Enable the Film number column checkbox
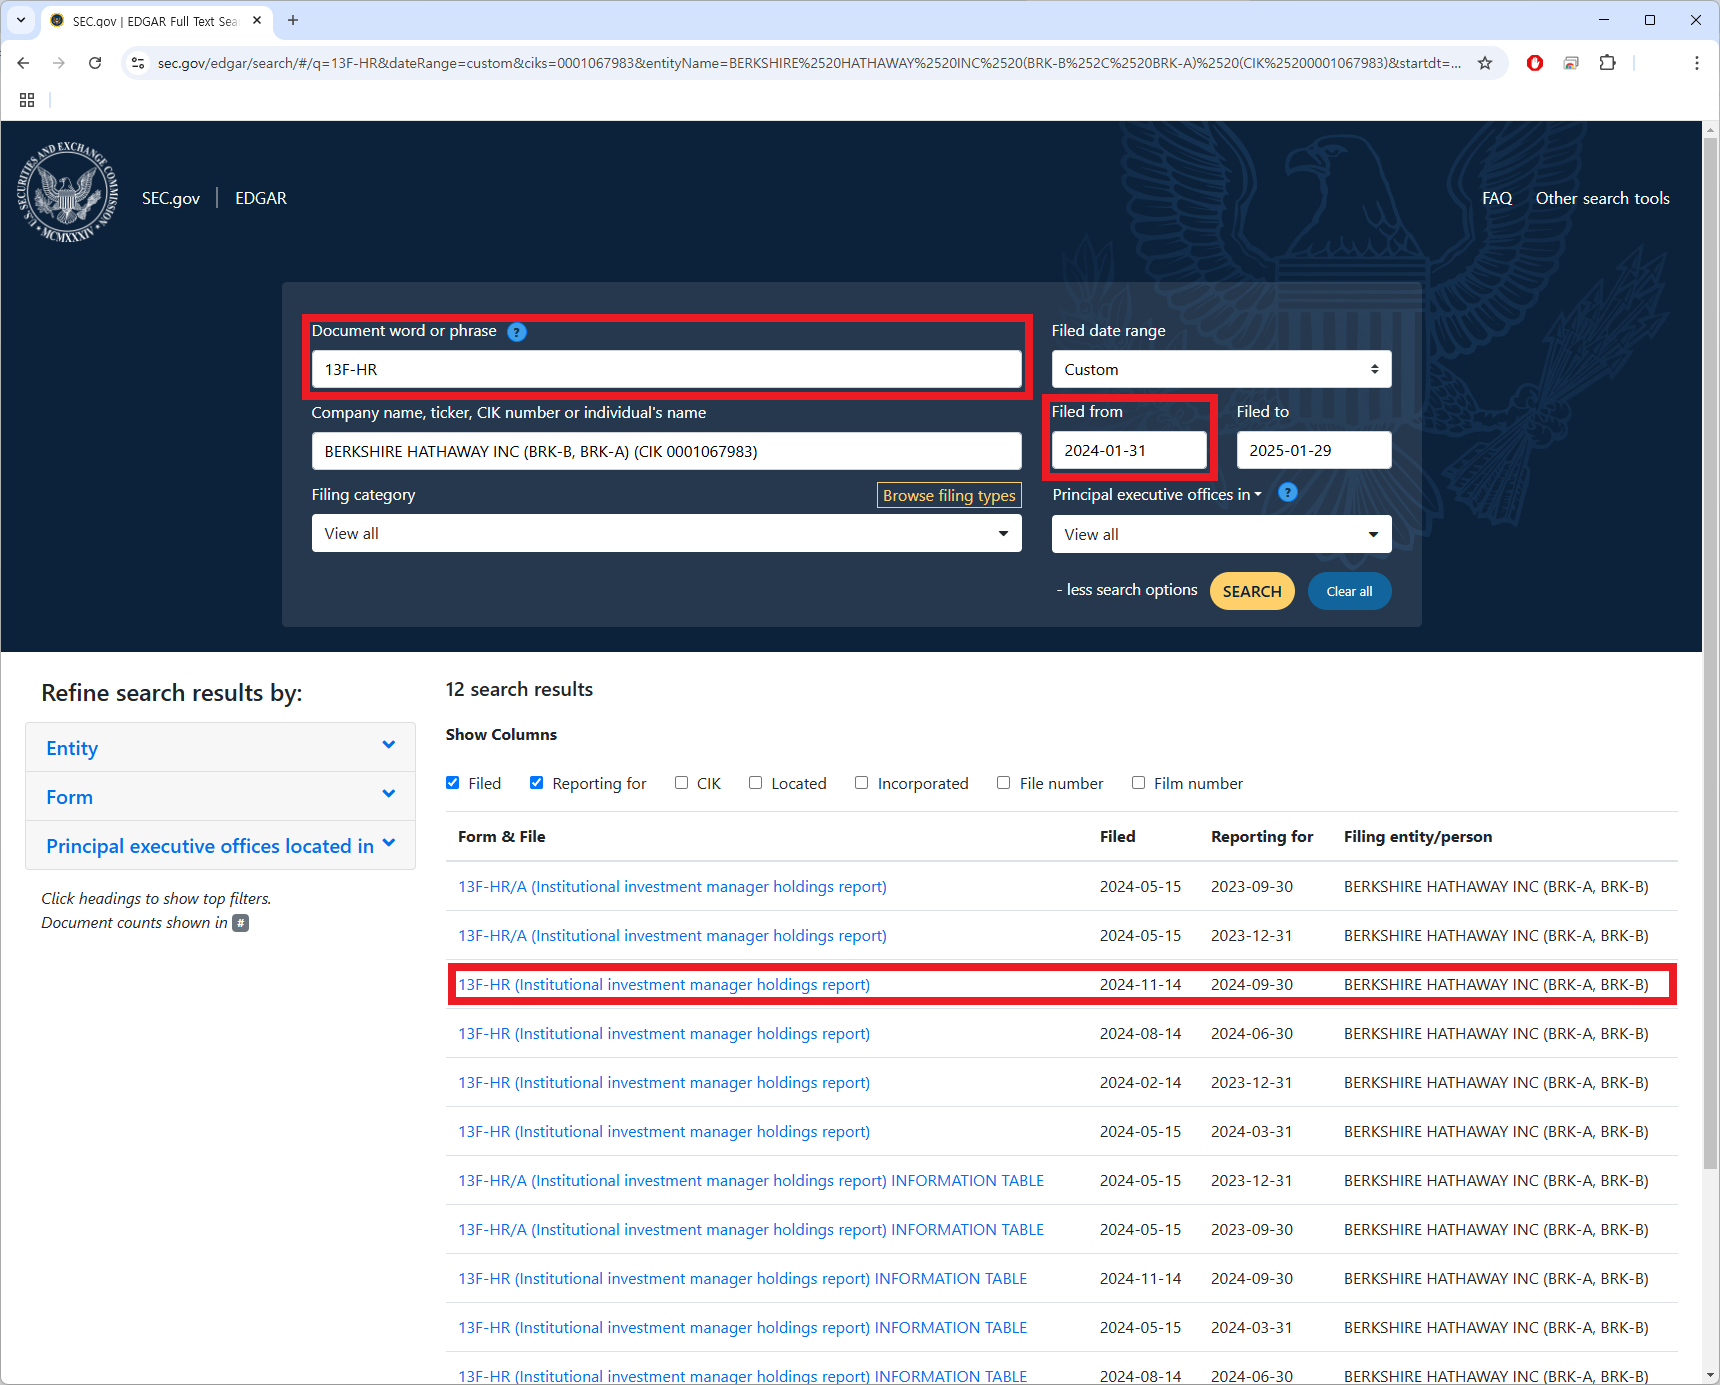This screenshot has width=1720, height=1385. 1138,783
